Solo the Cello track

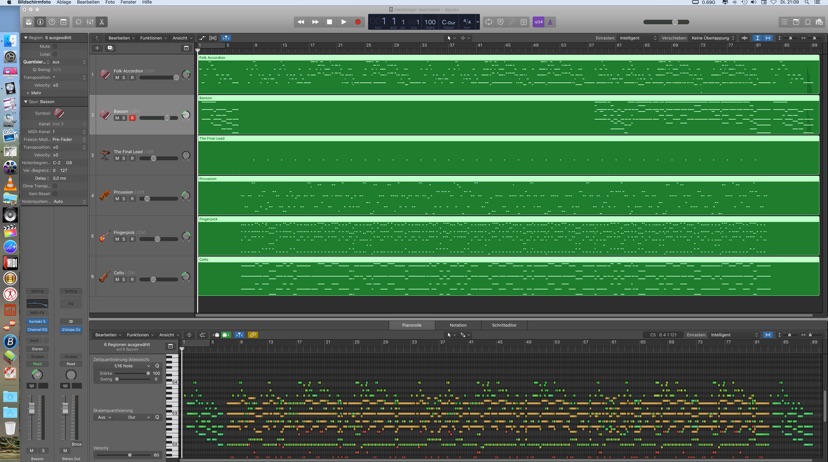click(x=124, y=279)
